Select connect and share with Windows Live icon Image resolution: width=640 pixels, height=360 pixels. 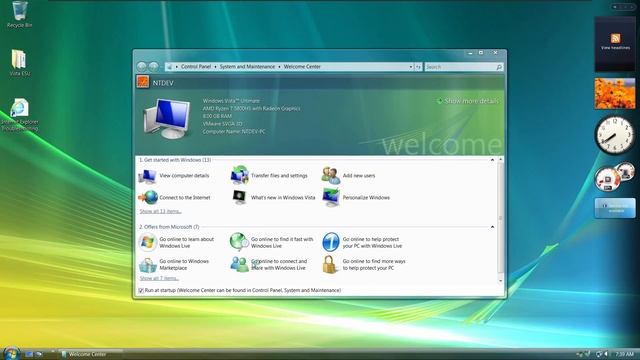(239, 264)
